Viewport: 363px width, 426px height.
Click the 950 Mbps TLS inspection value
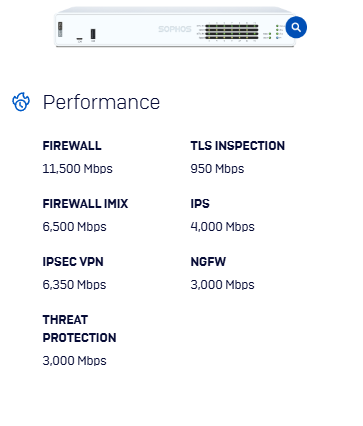click(x=217, y=169)
